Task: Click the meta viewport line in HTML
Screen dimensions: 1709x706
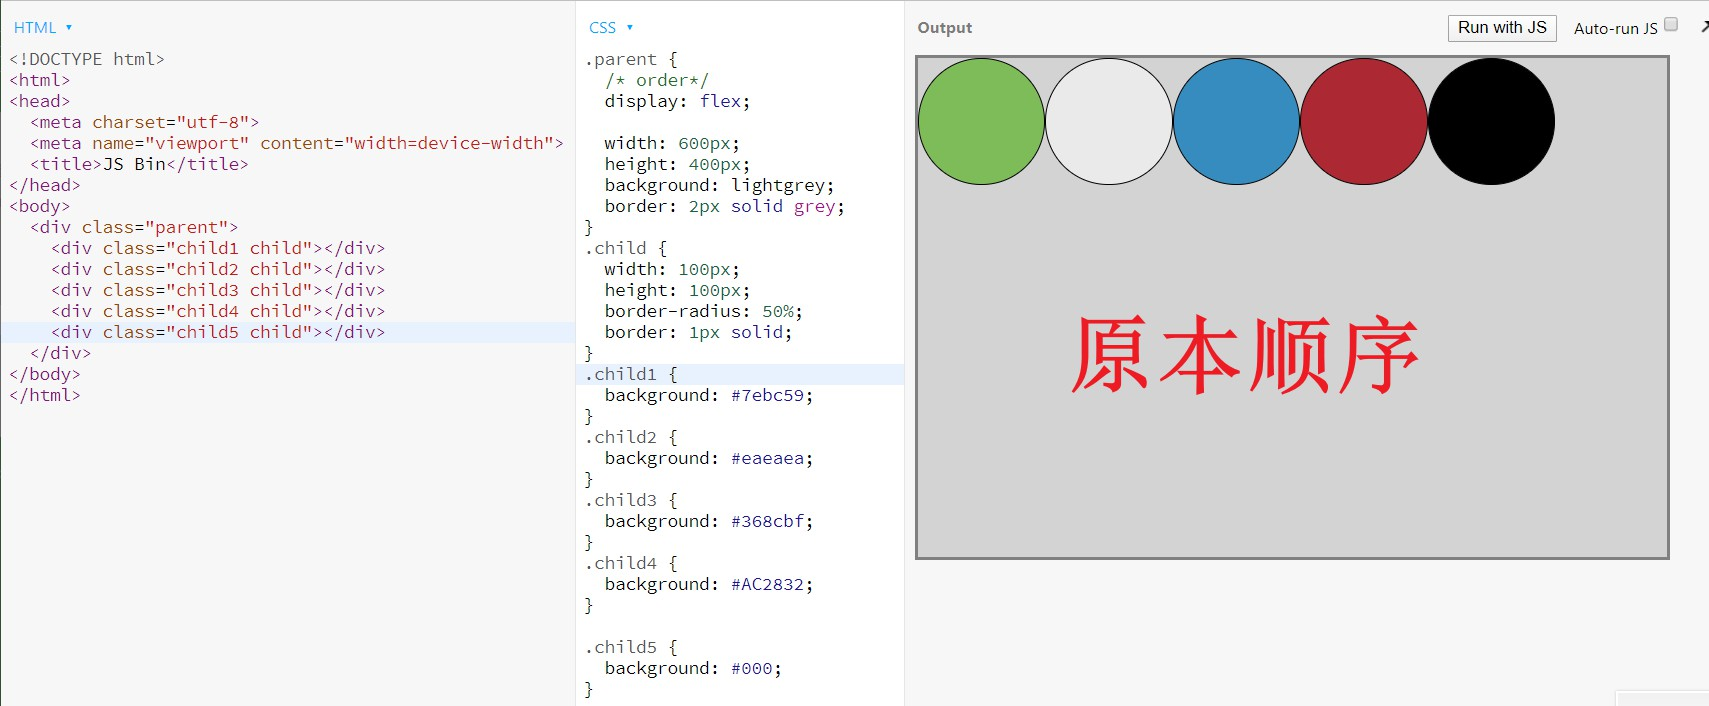Action: [297, 143]
